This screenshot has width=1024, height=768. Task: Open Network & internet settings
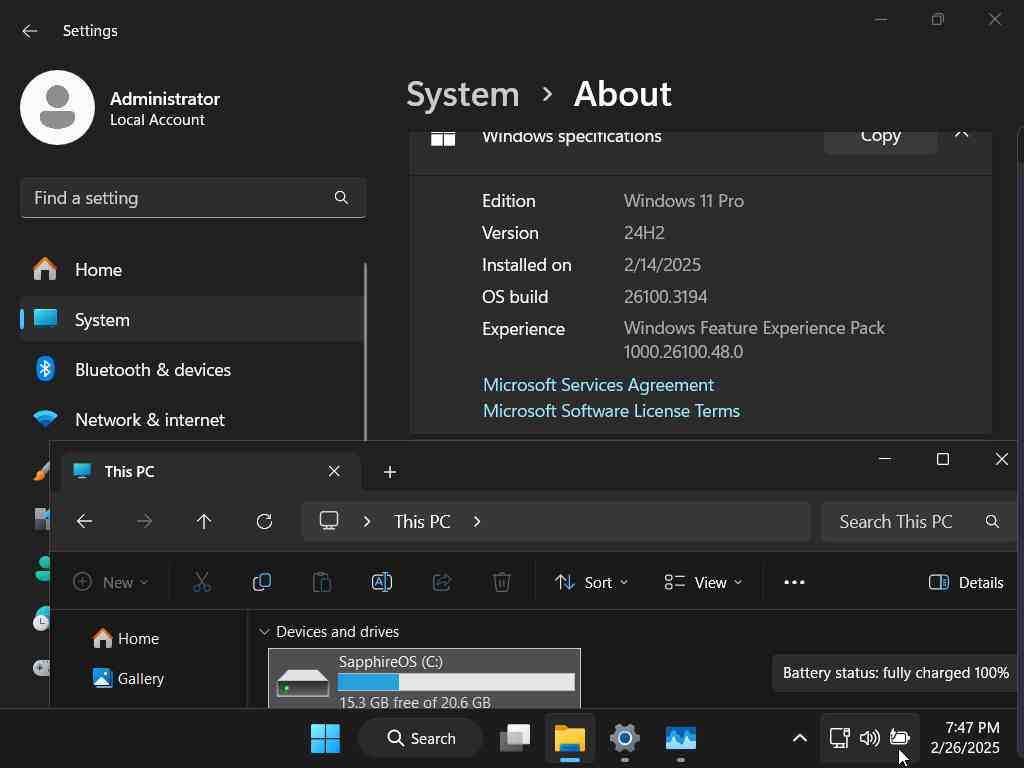(191, 419)
